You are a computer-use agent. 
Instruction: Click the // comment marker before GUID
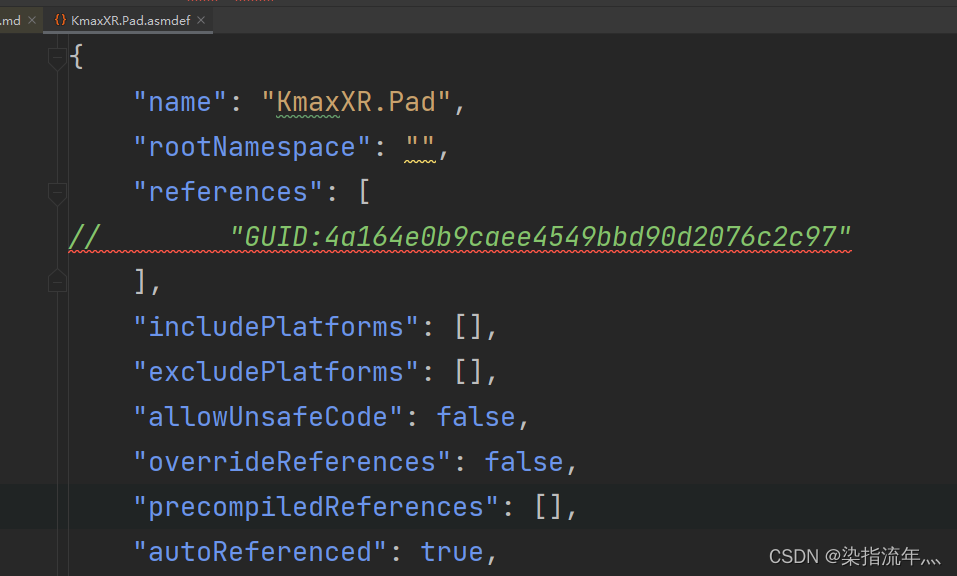click(x=84, y=237)
